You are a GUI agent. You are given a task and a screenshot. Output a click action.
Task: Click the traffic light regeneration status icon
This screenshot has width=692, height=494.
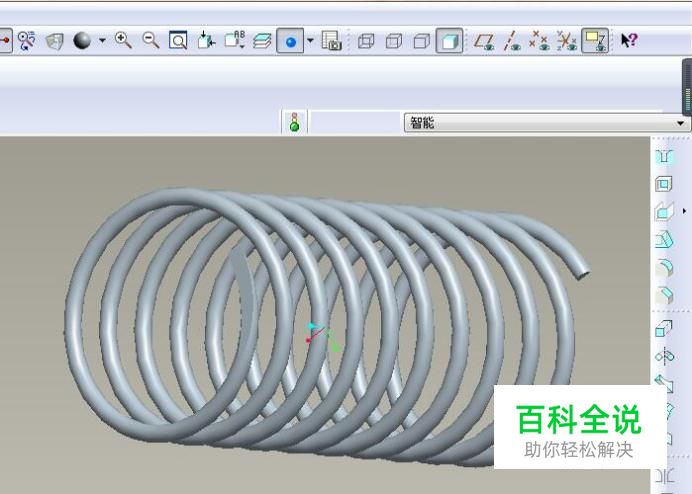point(294,122)
